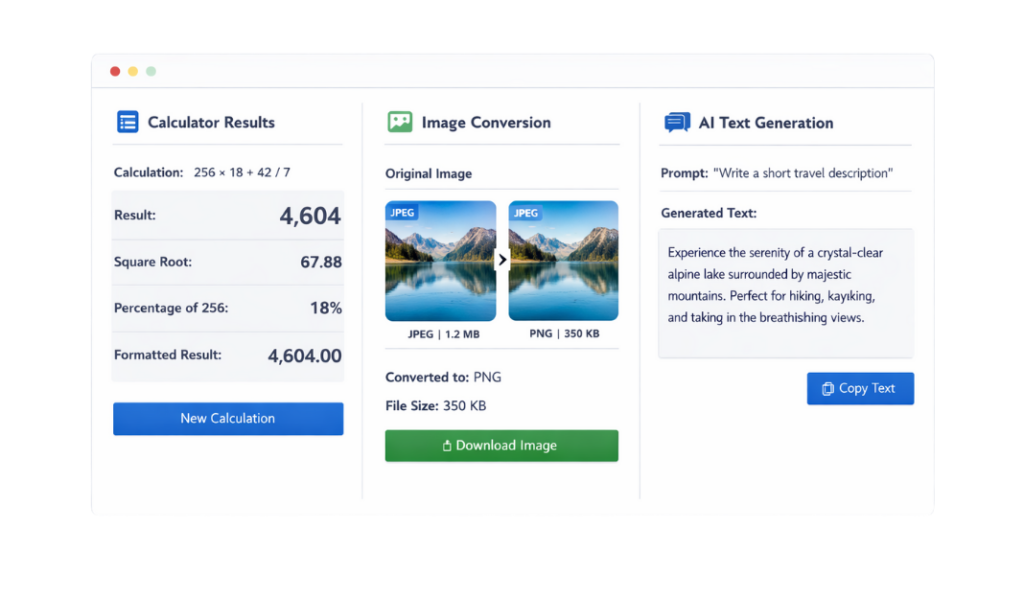Click the calculation expression 256 × 18 + 42 / 7
Viewport: 1024px width, 596px height.
[x=242, y=172]
